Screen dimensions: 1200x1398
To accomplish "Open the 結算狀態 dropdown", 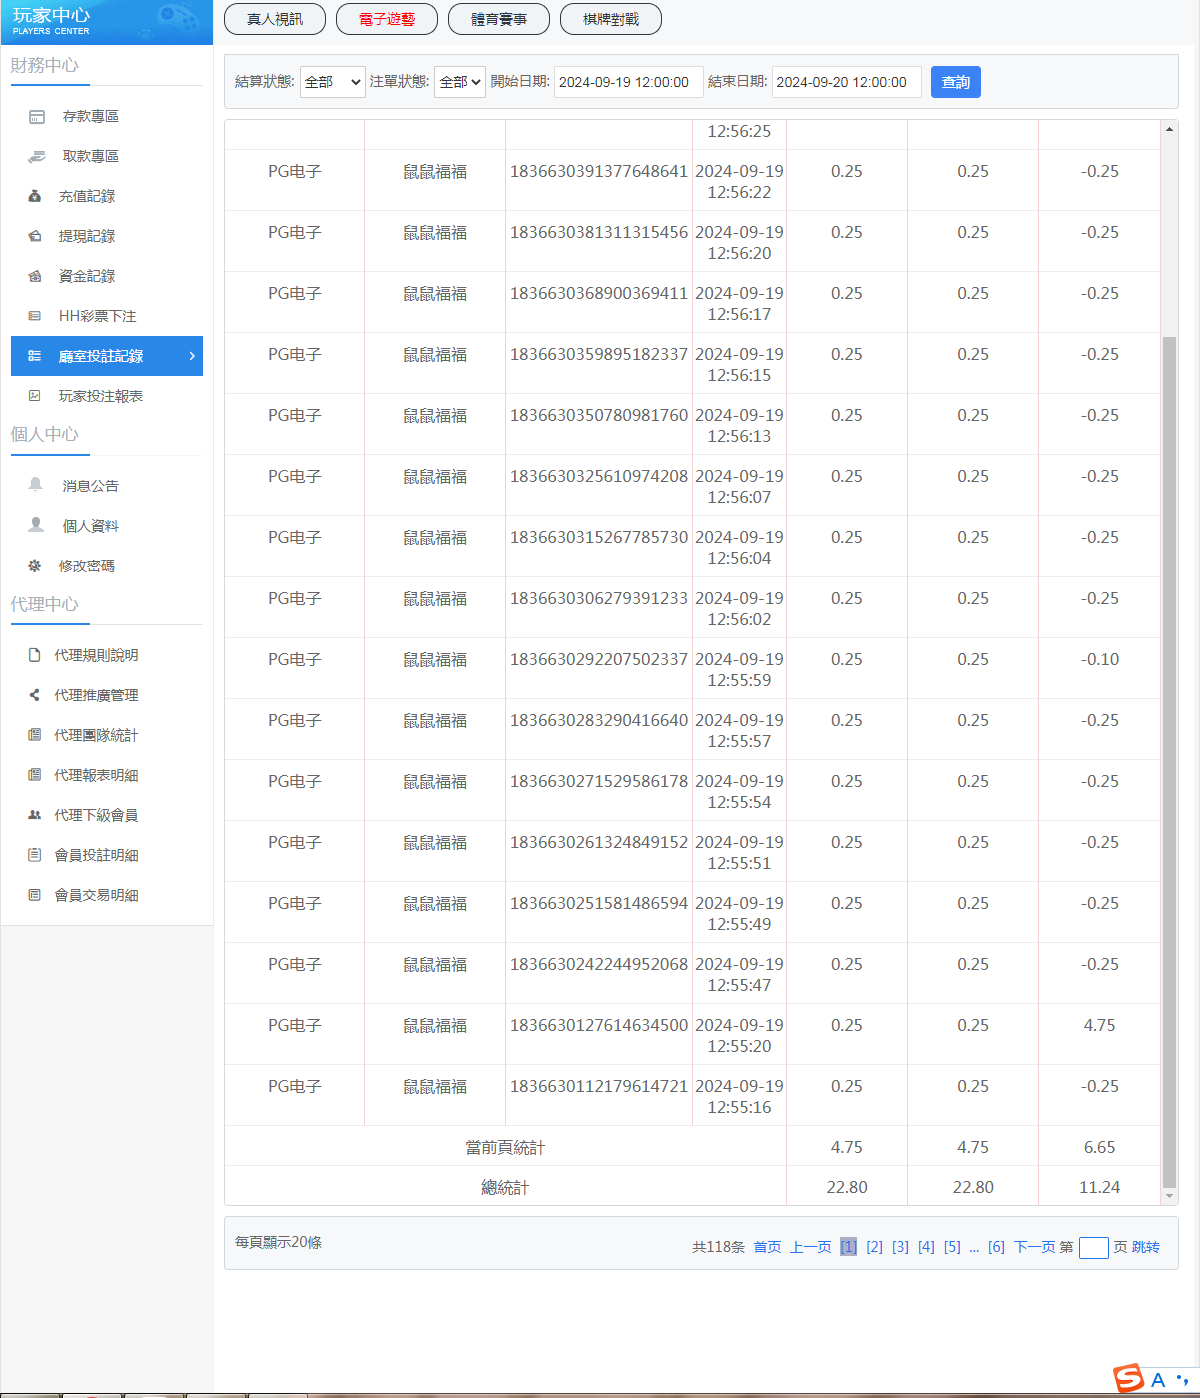I will (x=333, y=82).
